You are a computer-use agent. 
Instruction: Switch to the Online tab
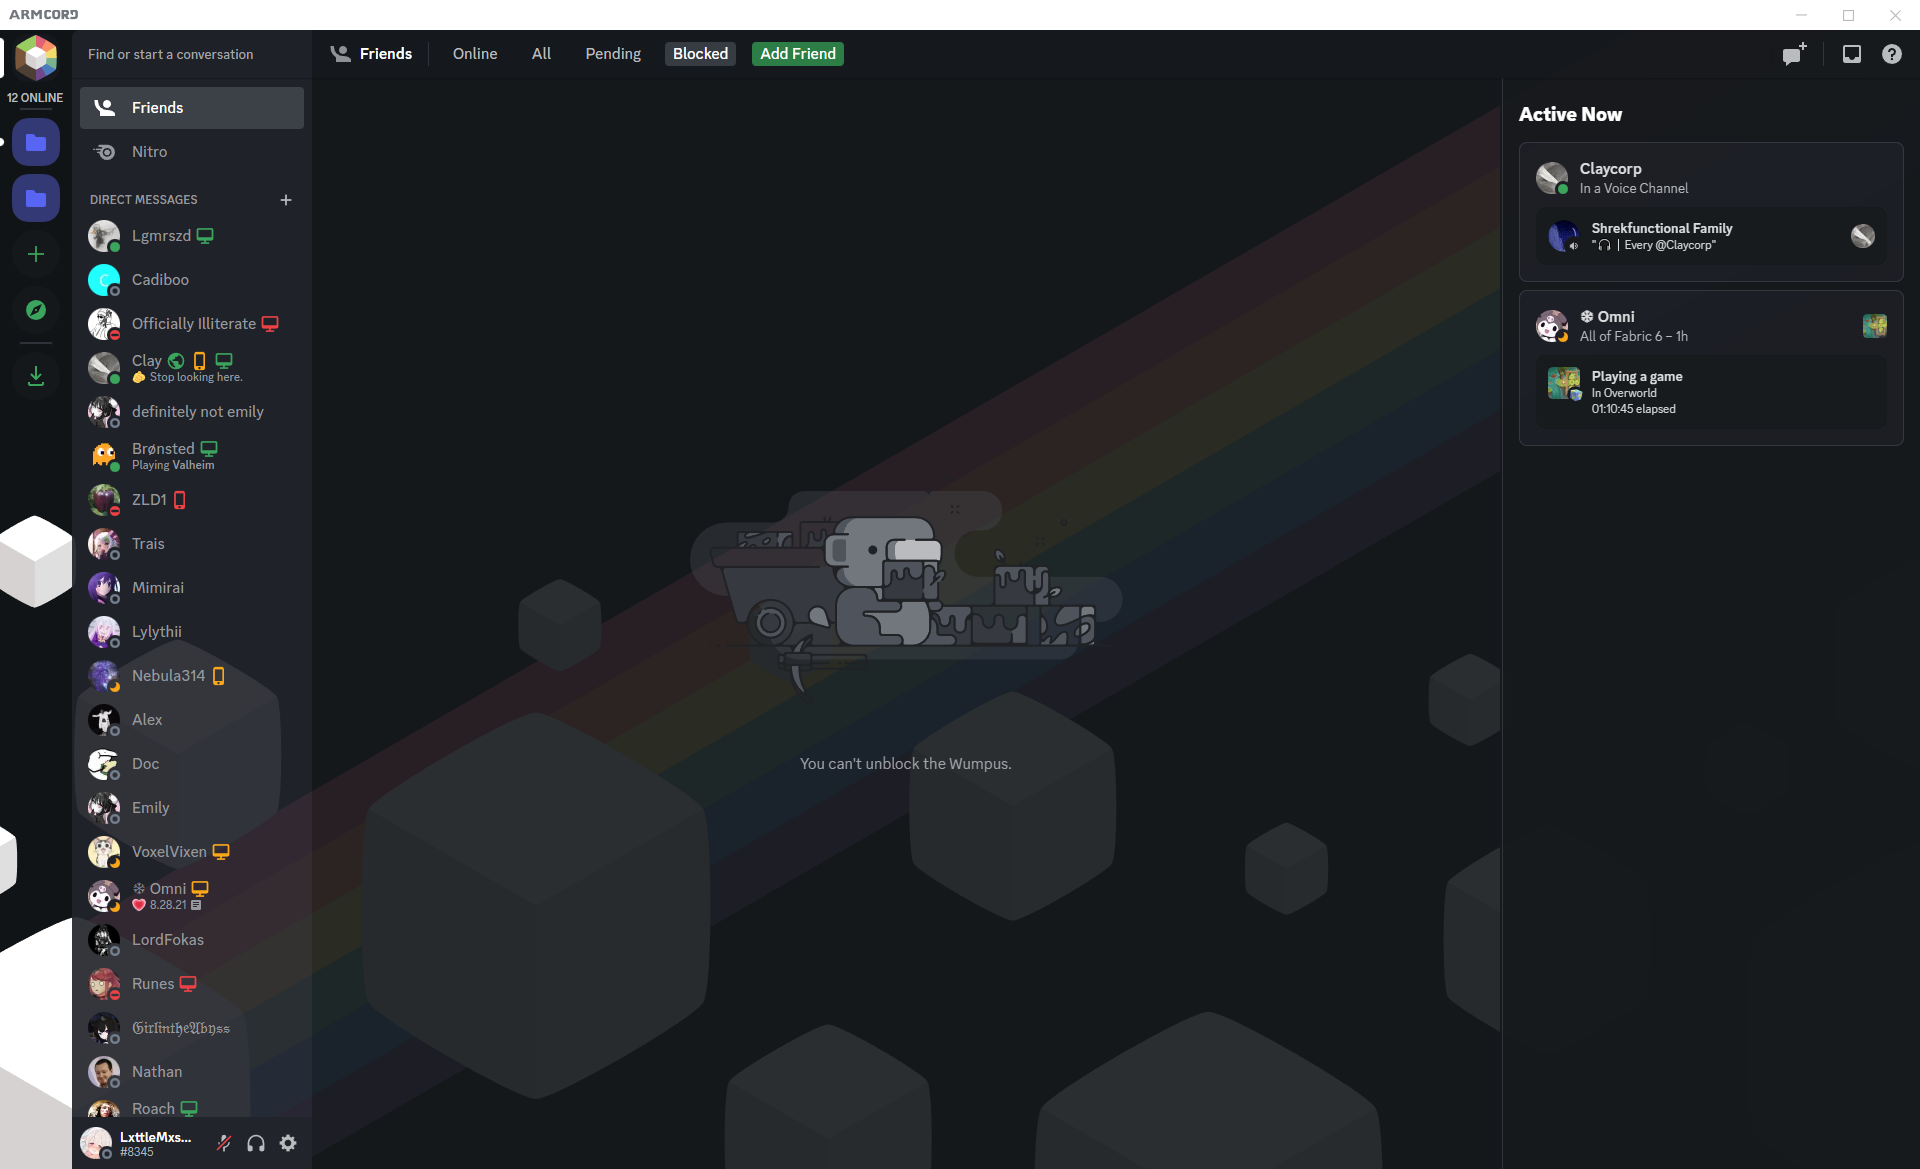tap(474, 54)
